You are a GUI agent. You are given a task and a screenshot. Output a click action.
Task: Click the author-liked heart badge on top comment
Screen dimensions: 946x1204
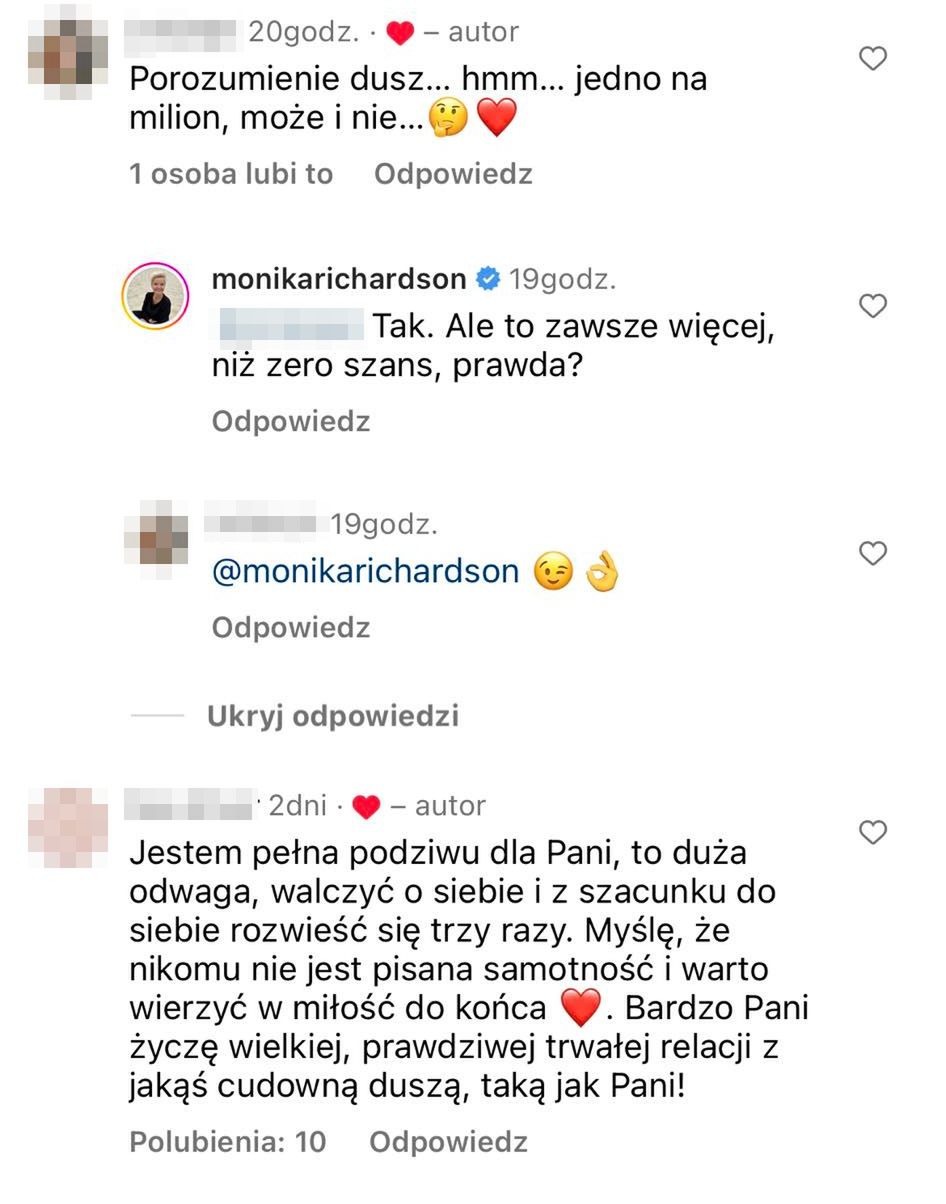click(x=400, y=33)
